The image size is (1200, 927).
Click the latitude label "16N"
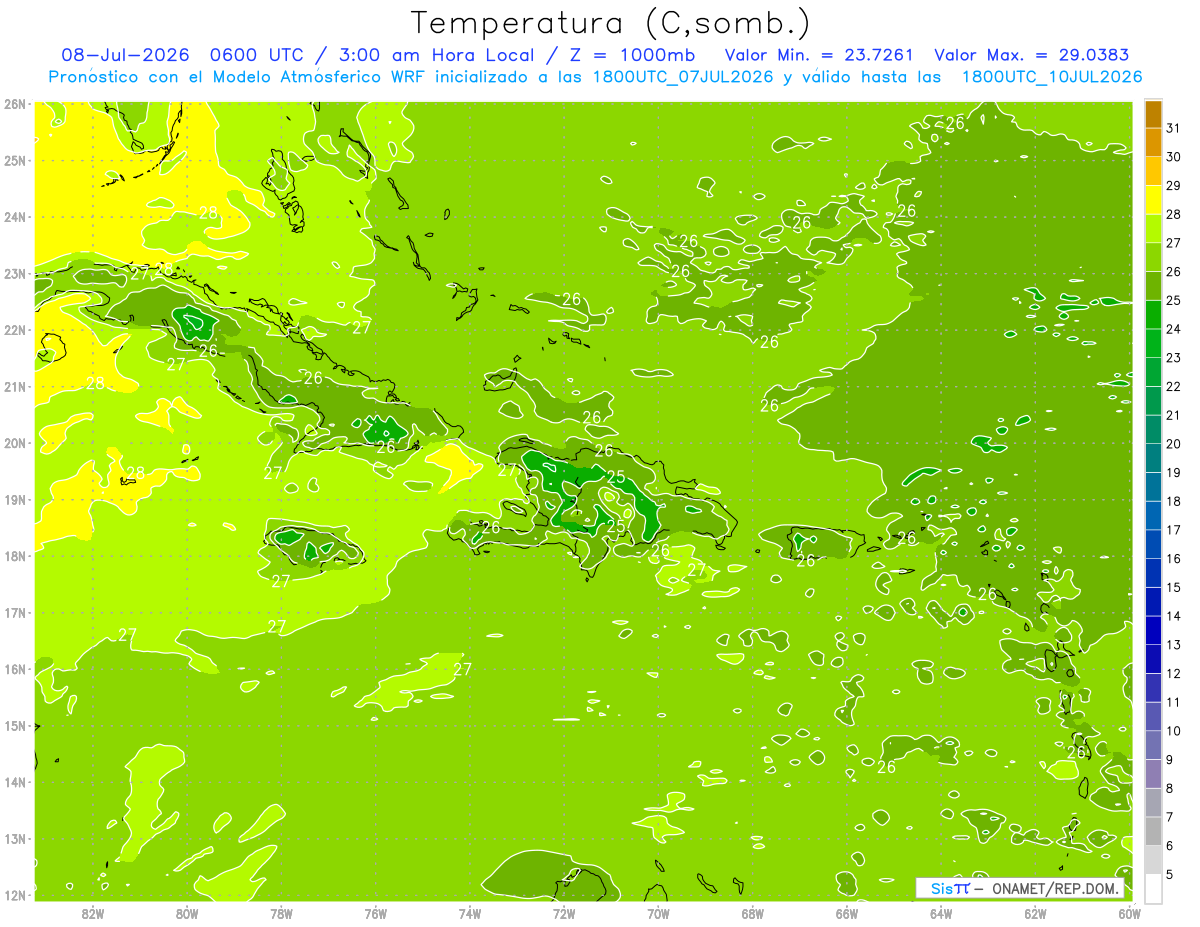14,669
